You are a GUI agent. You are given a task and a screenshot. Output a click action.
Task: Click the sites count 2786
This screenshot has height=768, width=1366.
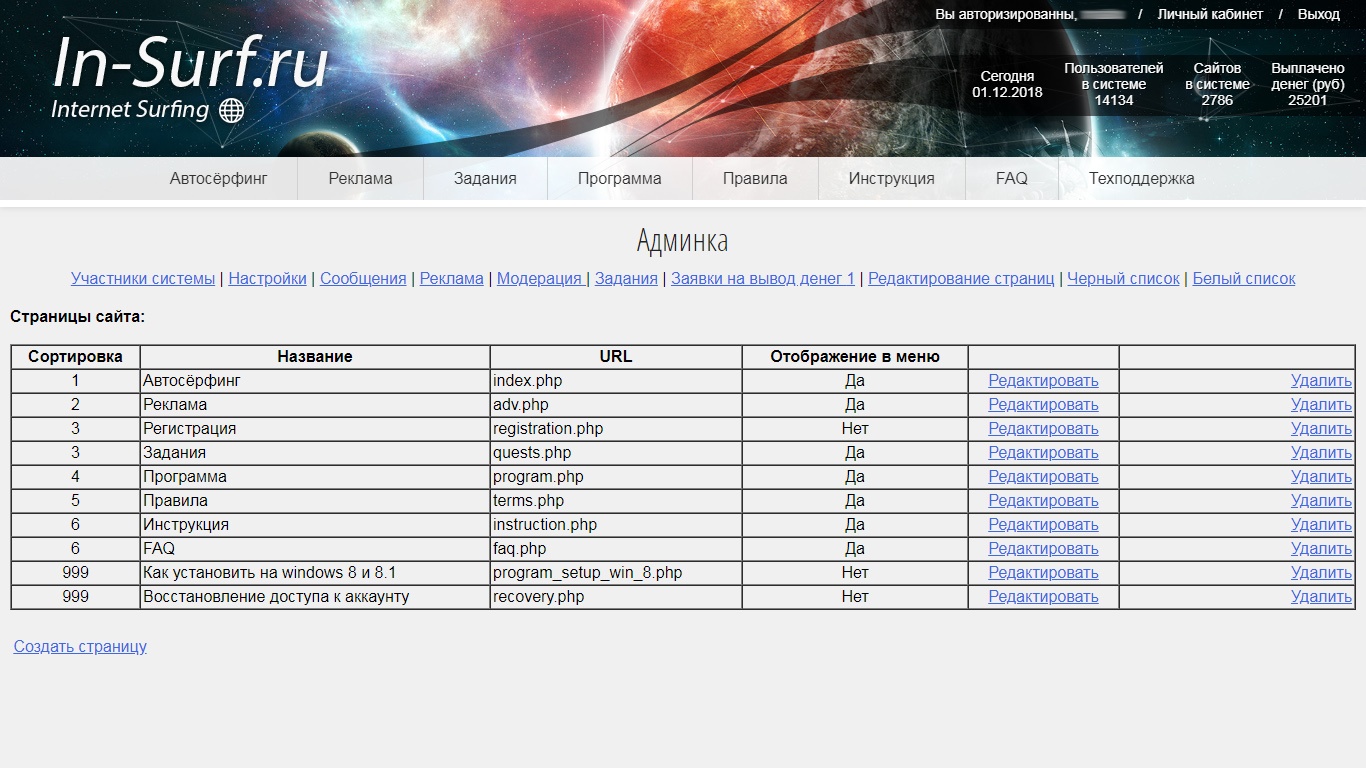click(1217, 100)
